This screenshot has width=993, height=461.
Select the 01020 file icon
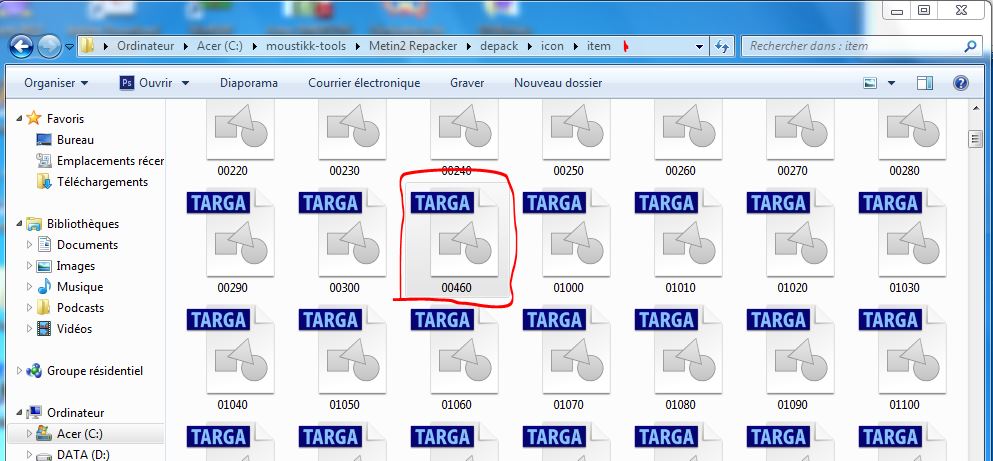click(x=792, y=234)
